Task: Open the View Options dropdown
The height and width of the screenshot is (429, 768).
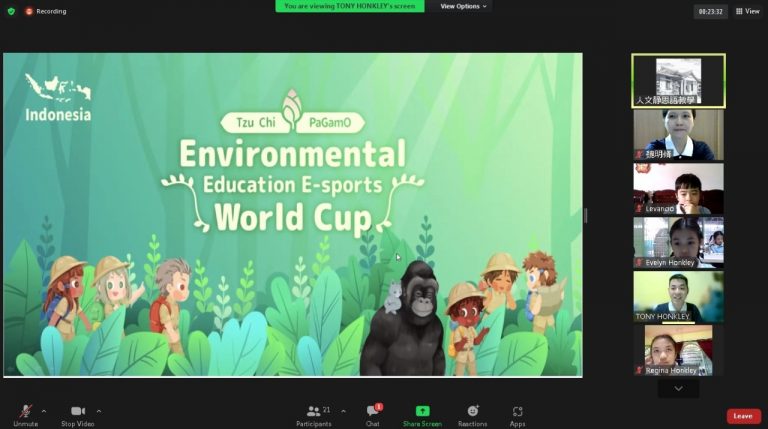Action: tap(463, 6)
